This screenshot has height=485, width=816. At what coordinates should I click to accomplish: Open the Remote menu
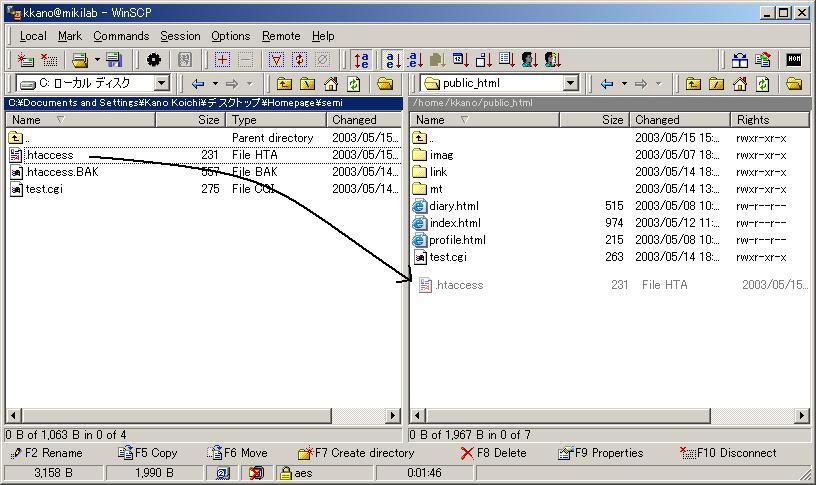pyautogui.click(x=281, y=36)
